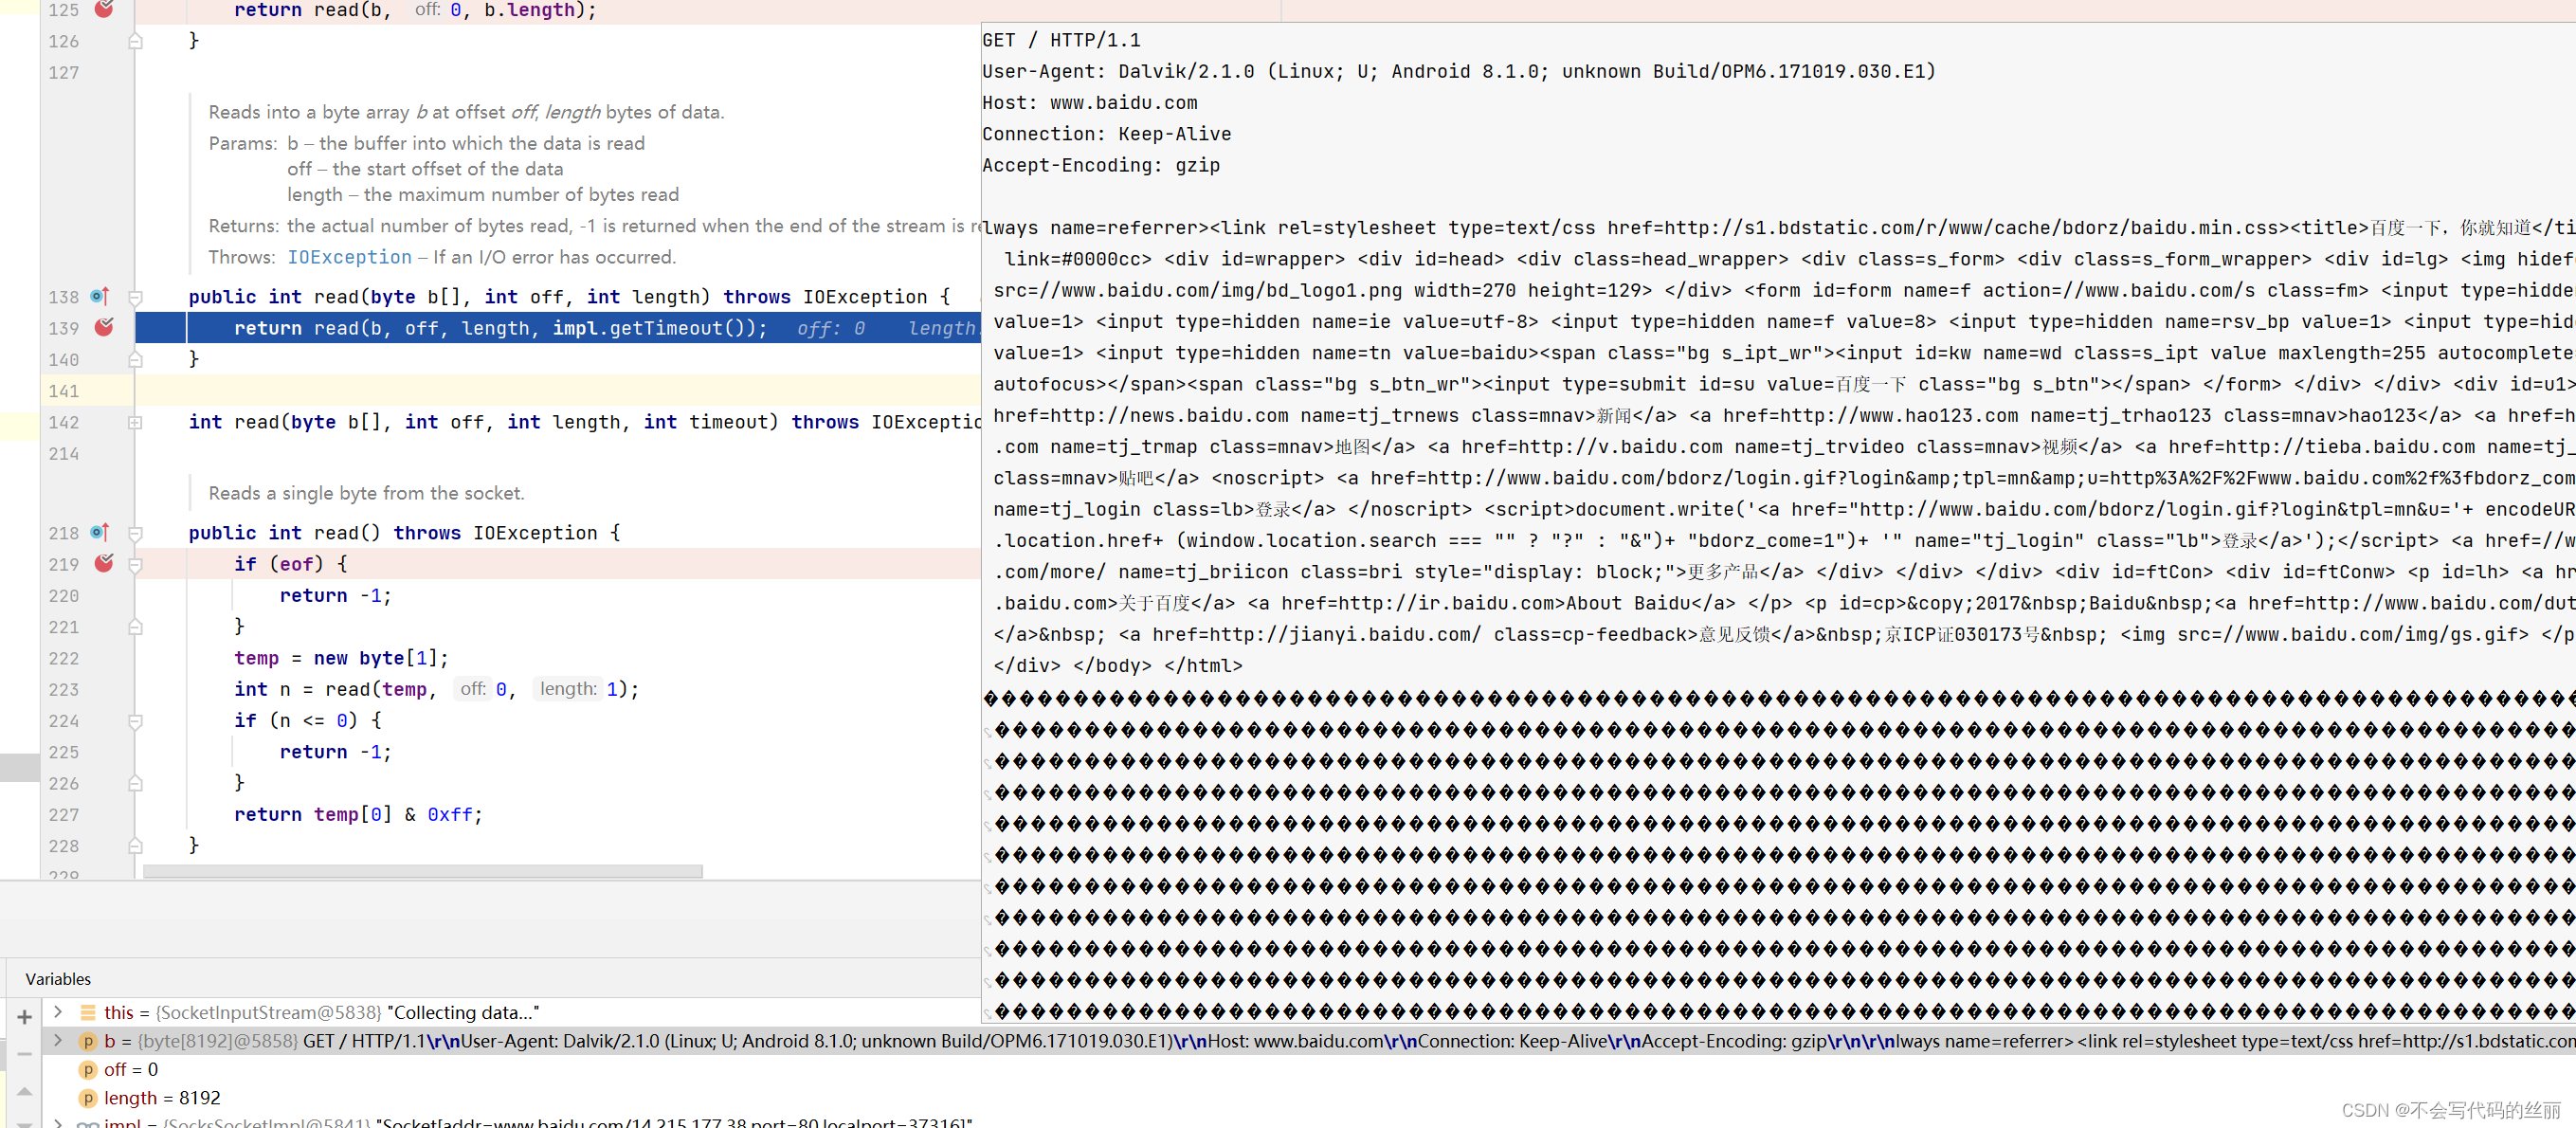Collapse the read() method fold at line 218

coord(135,533)
